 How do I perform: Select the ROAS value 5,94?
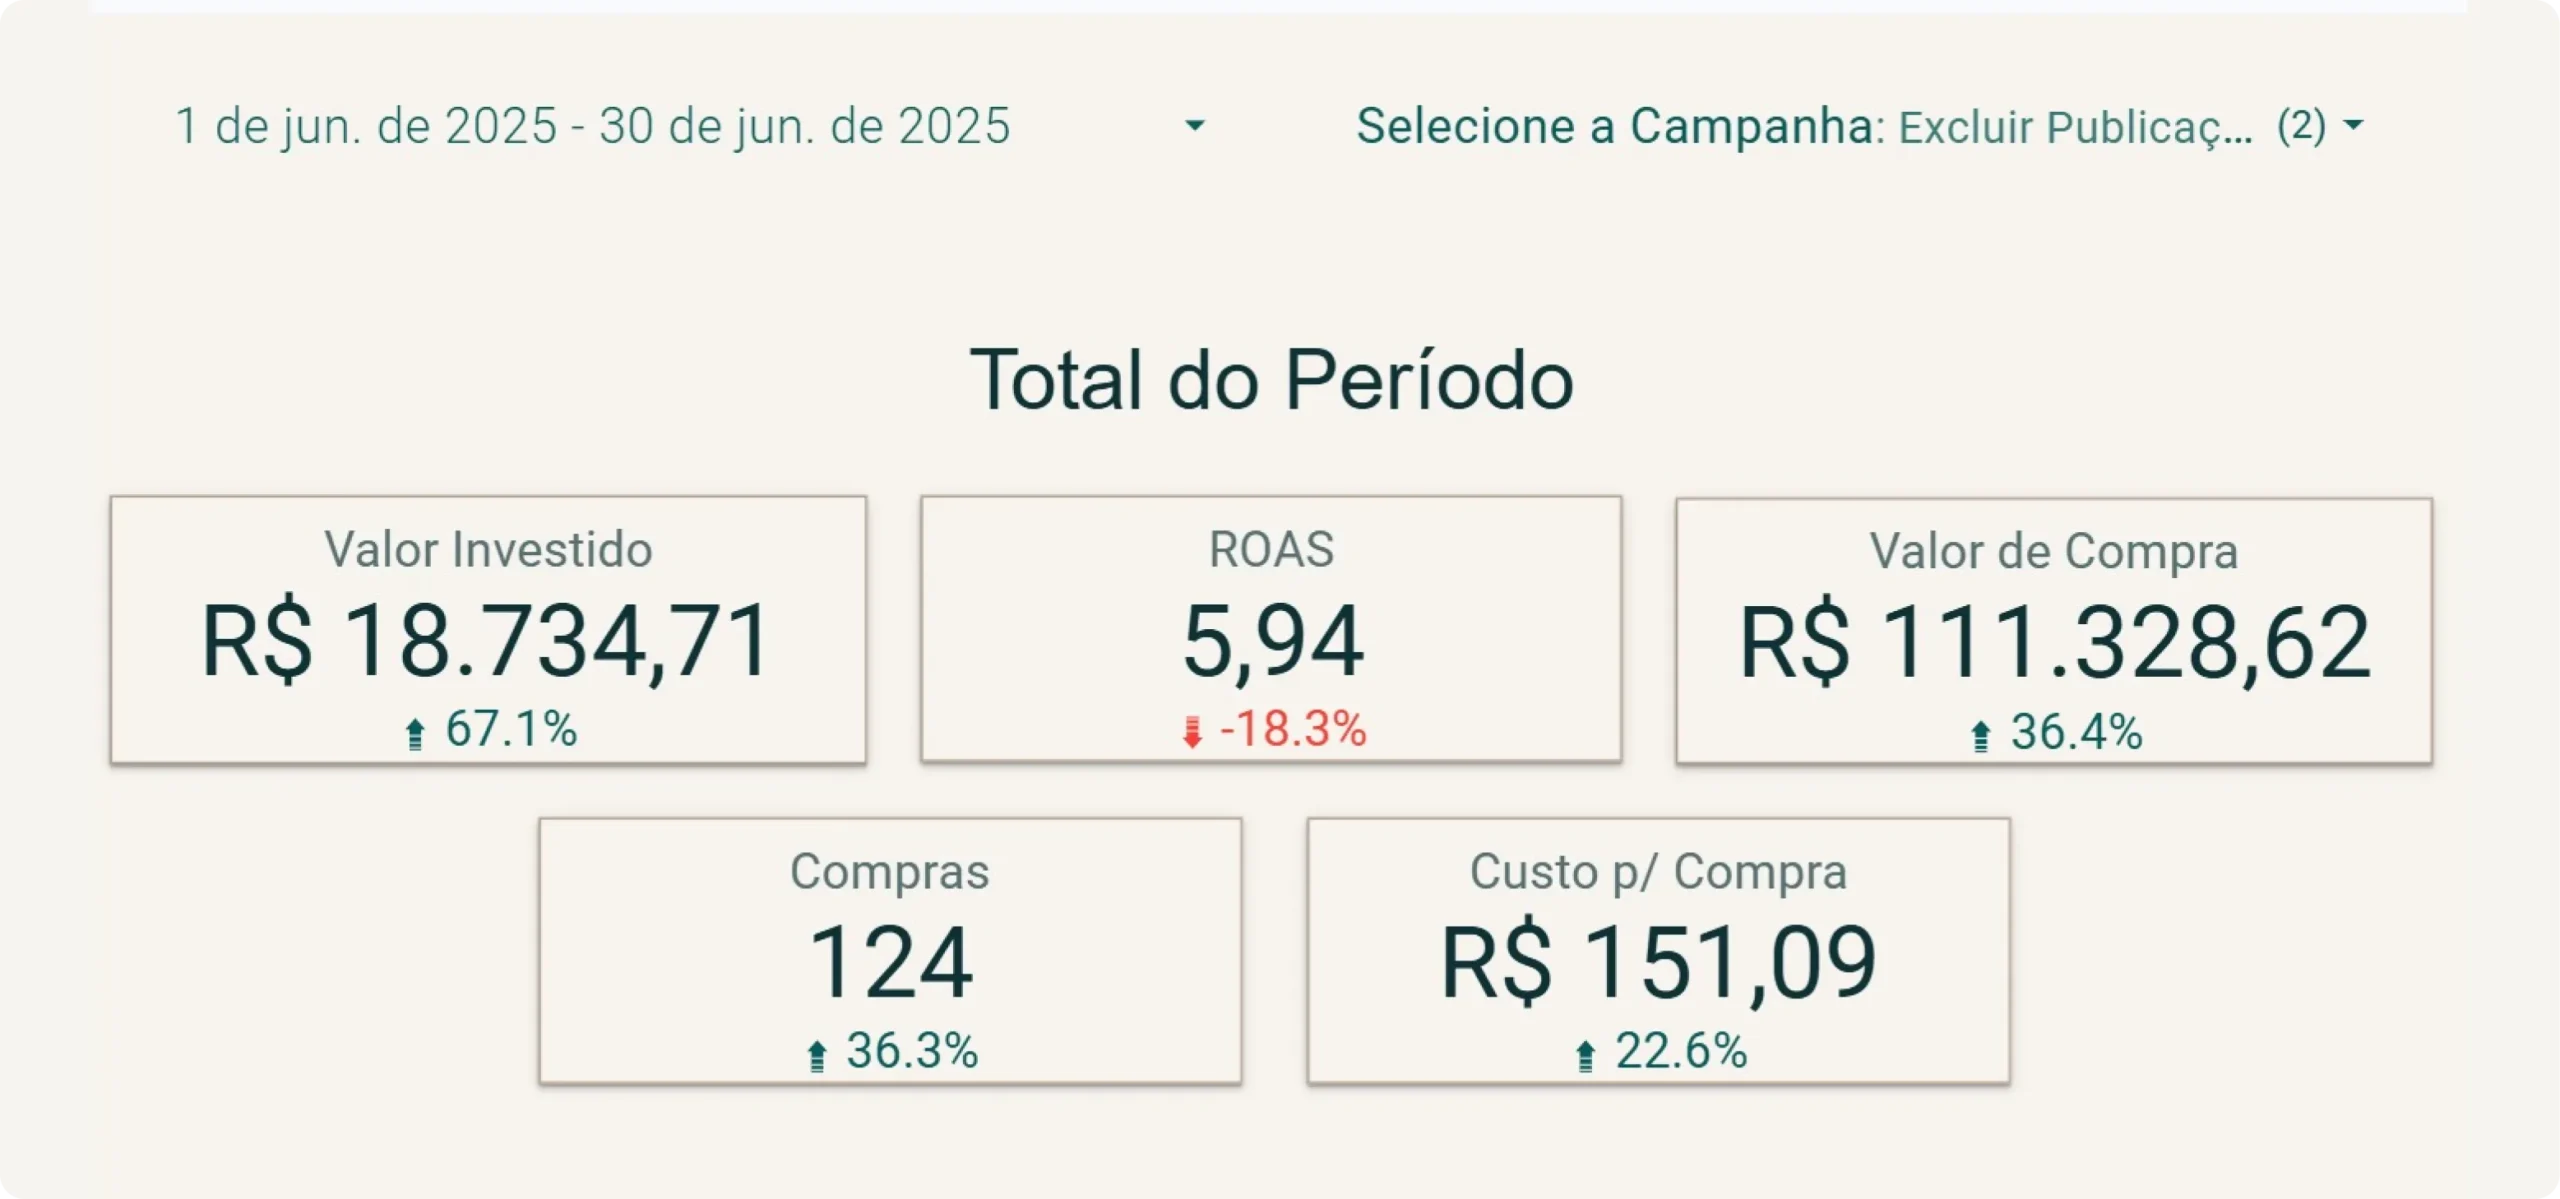1272,641
